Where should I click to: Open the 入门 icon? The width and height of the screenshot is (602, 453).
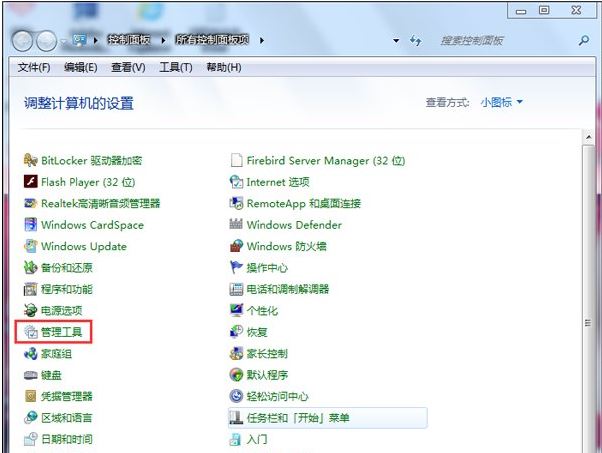pos(235,440)
